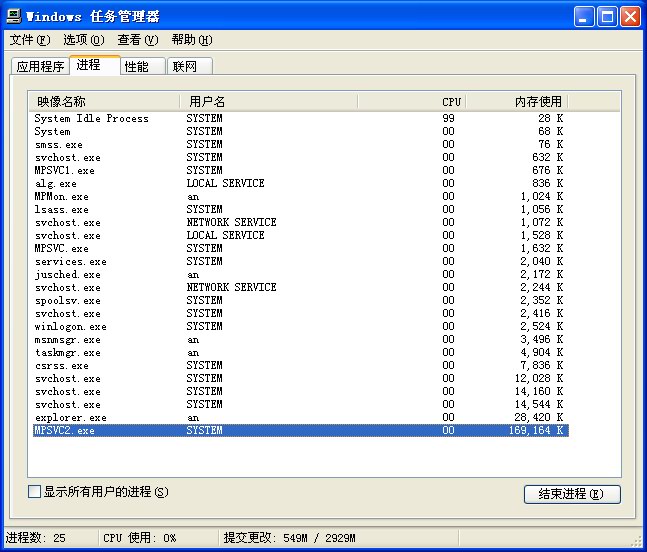Close the Task Manager window
The image size is (647, 552).
(630, 17)
